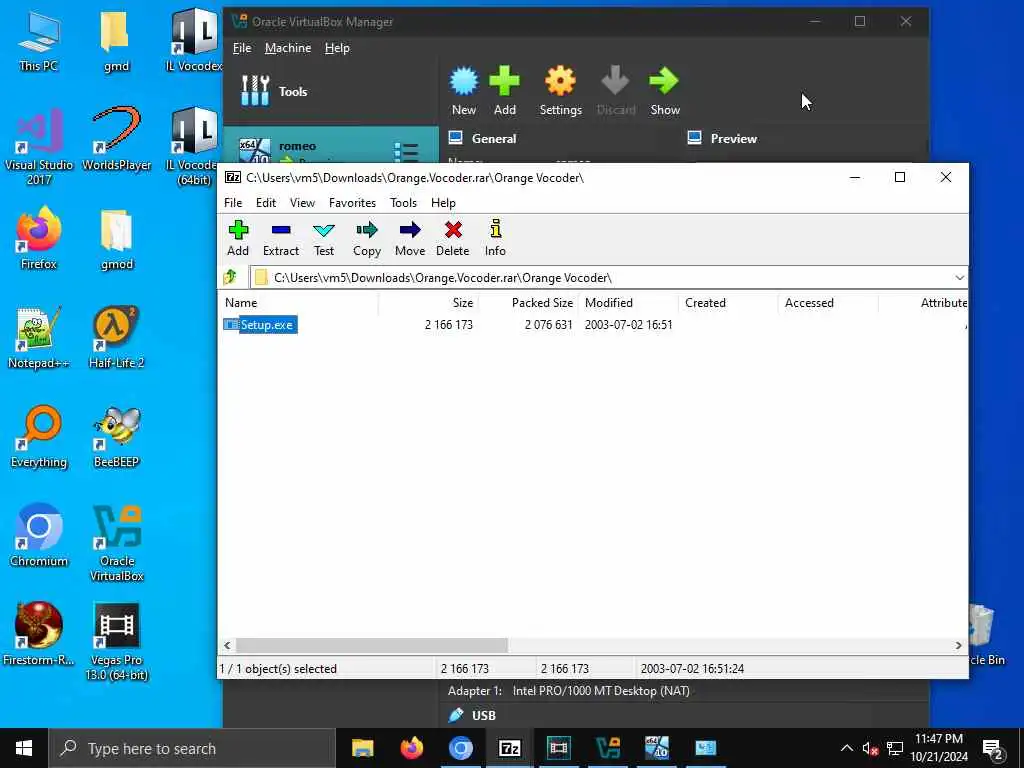The width and height of the screenshot is (1024, 768).
Task: Open the 7-Zip Help menu
Action: click(x=443, y=203)
